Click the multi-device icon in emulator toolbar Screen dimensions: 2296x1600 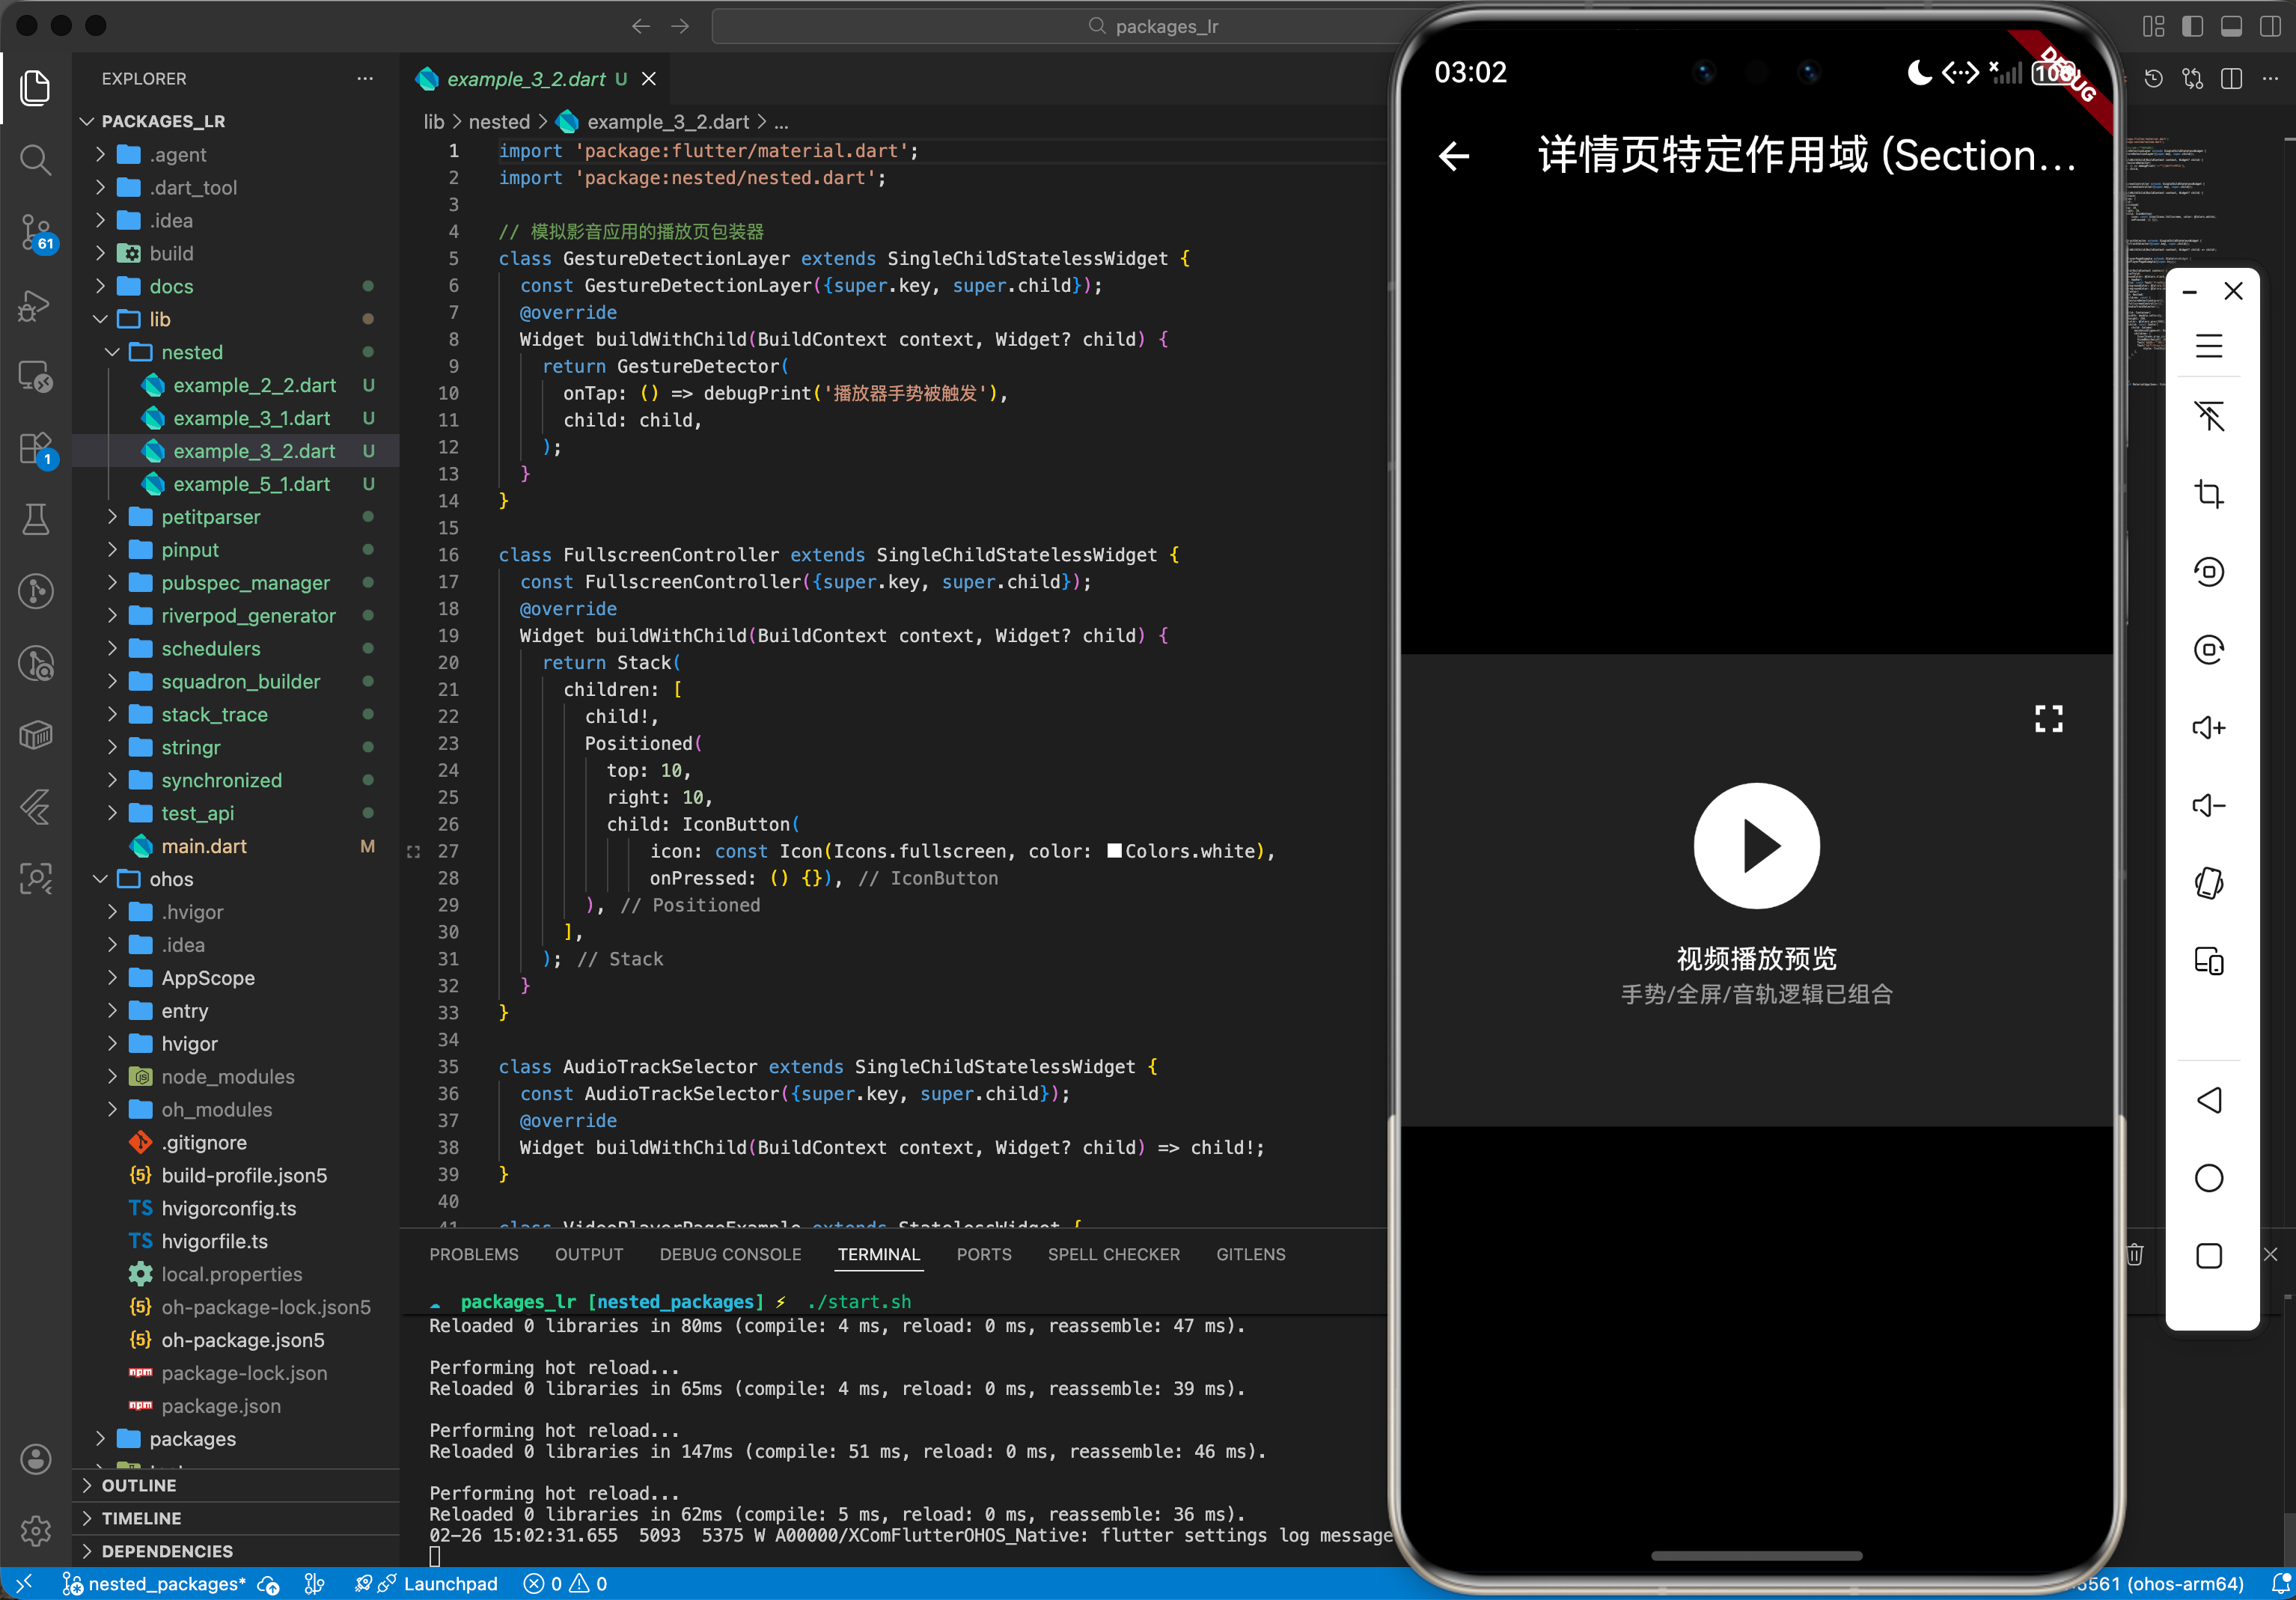pyautogui.click(x=2209, y=961)
